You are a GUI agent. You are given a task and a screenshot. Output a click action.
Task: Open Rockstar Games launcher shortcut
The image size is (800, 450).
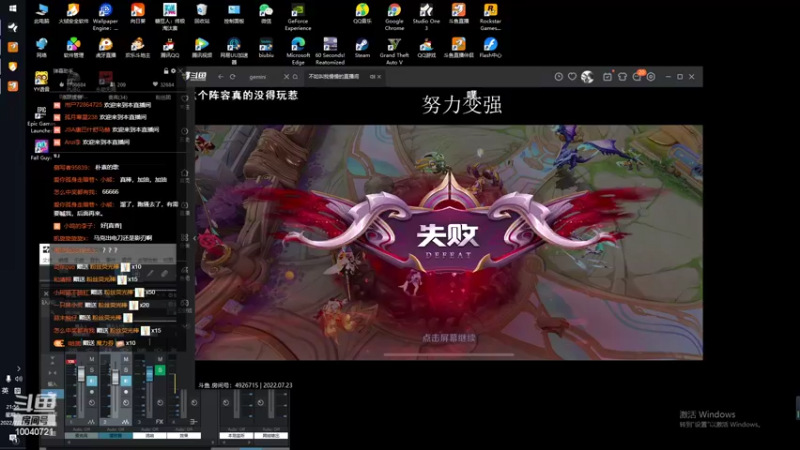(490, 16)
